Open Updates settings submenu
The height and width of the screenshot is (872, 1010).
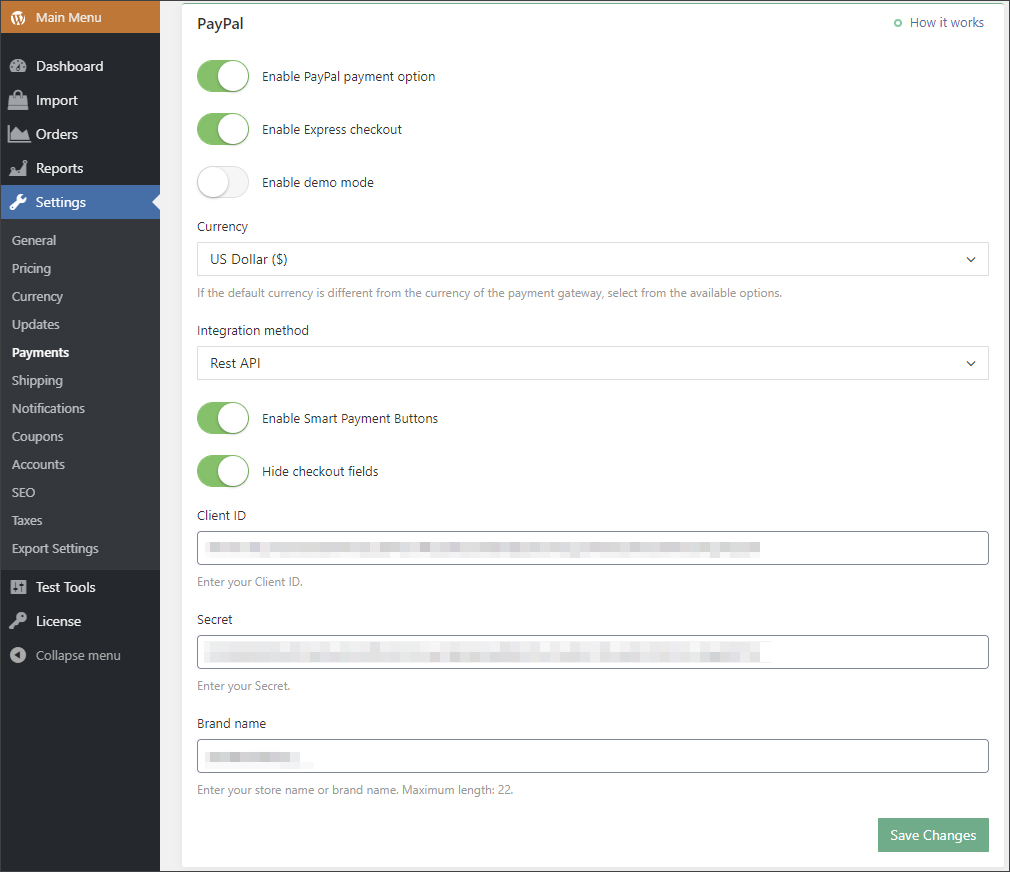click(35, 325)
